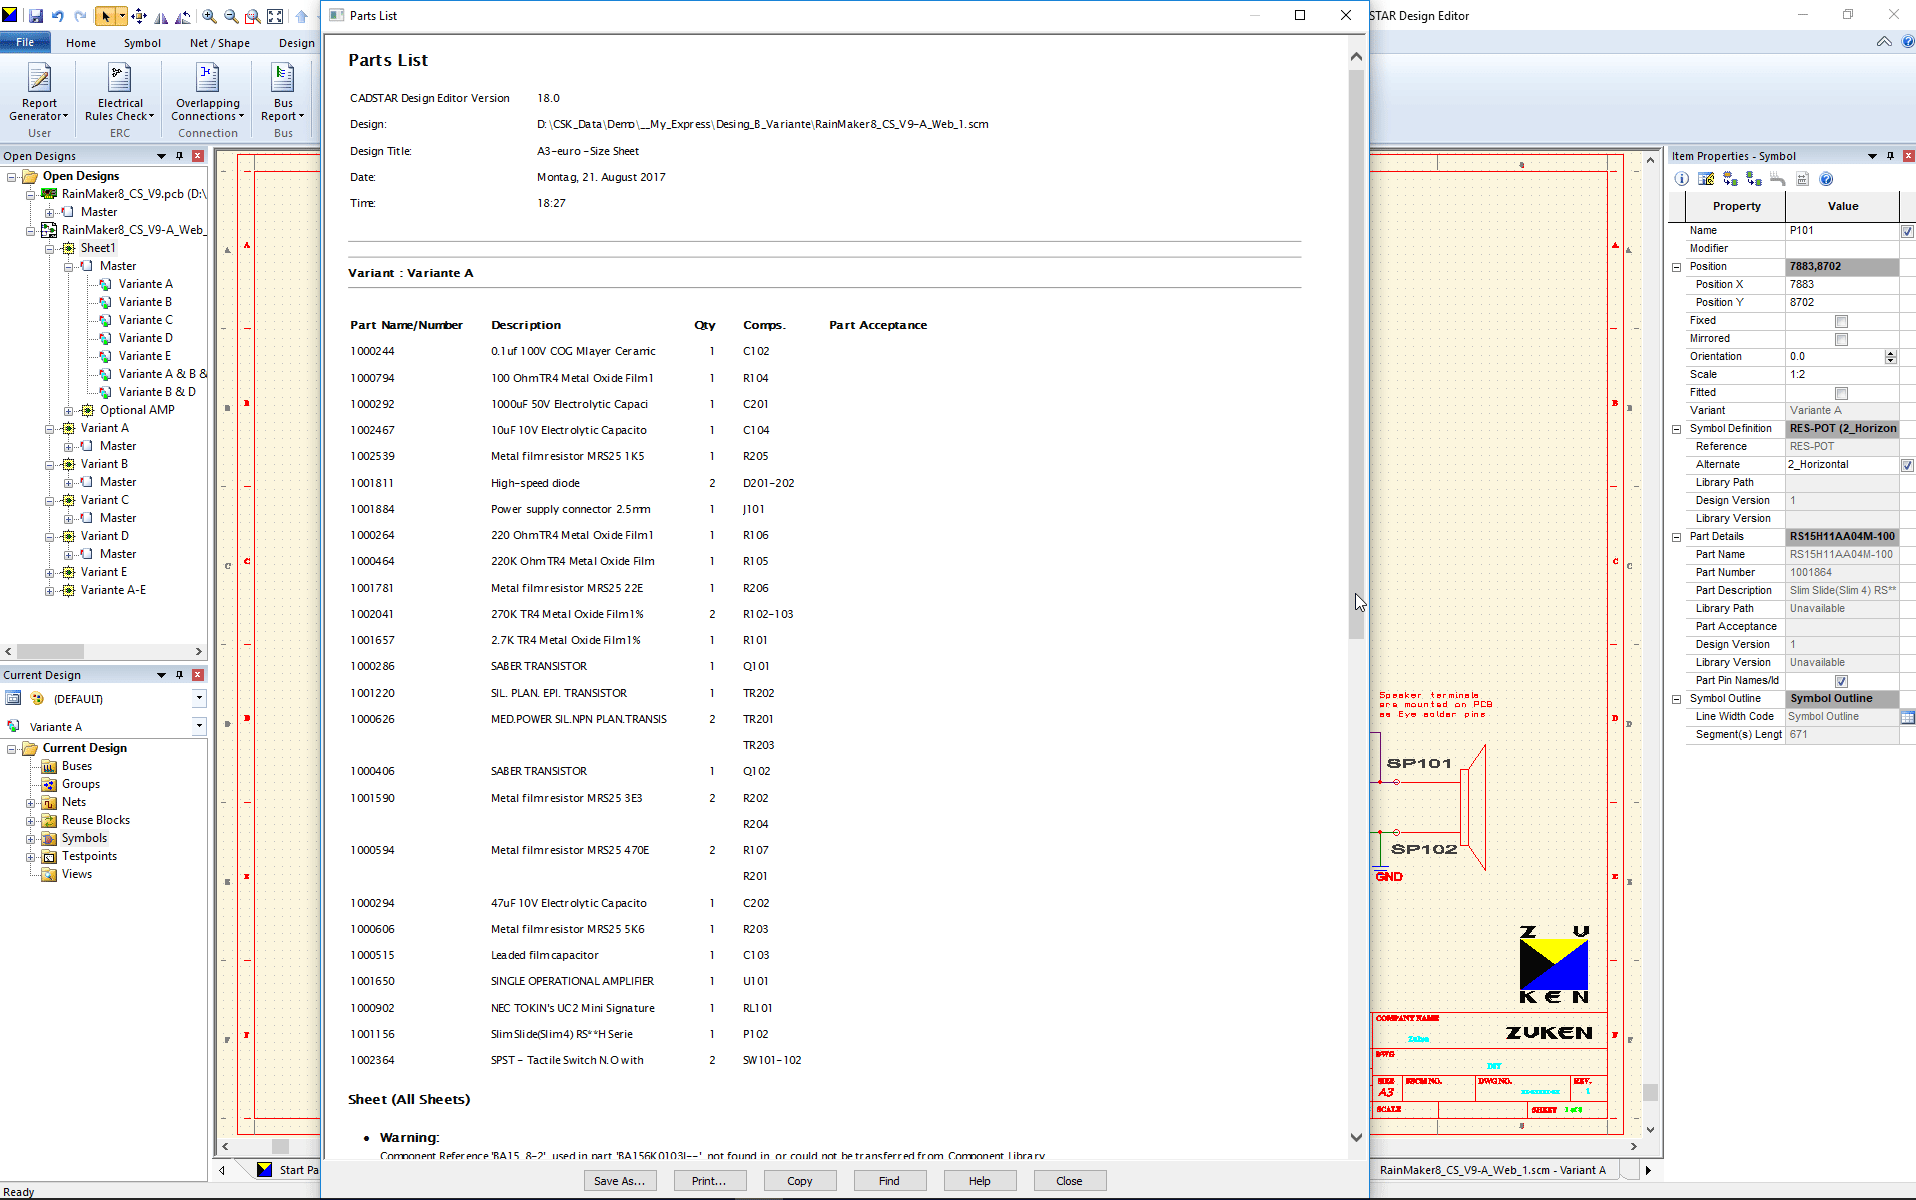
Task: Open the attributes table icon in Item Properties
Action: pos(1706,179)
